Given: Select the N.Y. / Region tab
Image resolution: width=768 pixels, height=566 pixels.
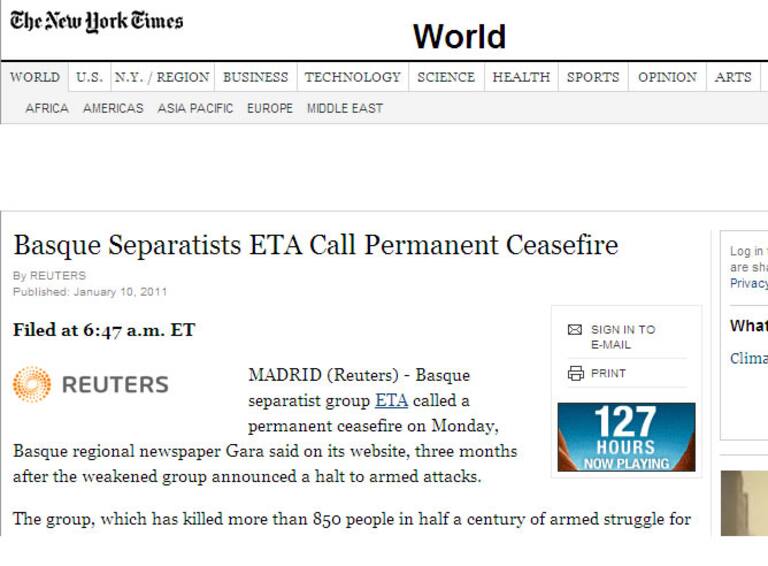Looking at the screenshot, I should coord(162,77).
